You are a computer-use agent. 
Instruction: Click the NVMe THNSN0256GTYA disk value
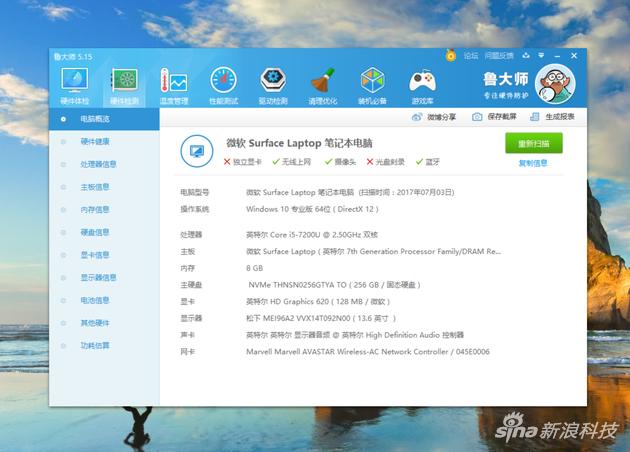click(334, 285)
